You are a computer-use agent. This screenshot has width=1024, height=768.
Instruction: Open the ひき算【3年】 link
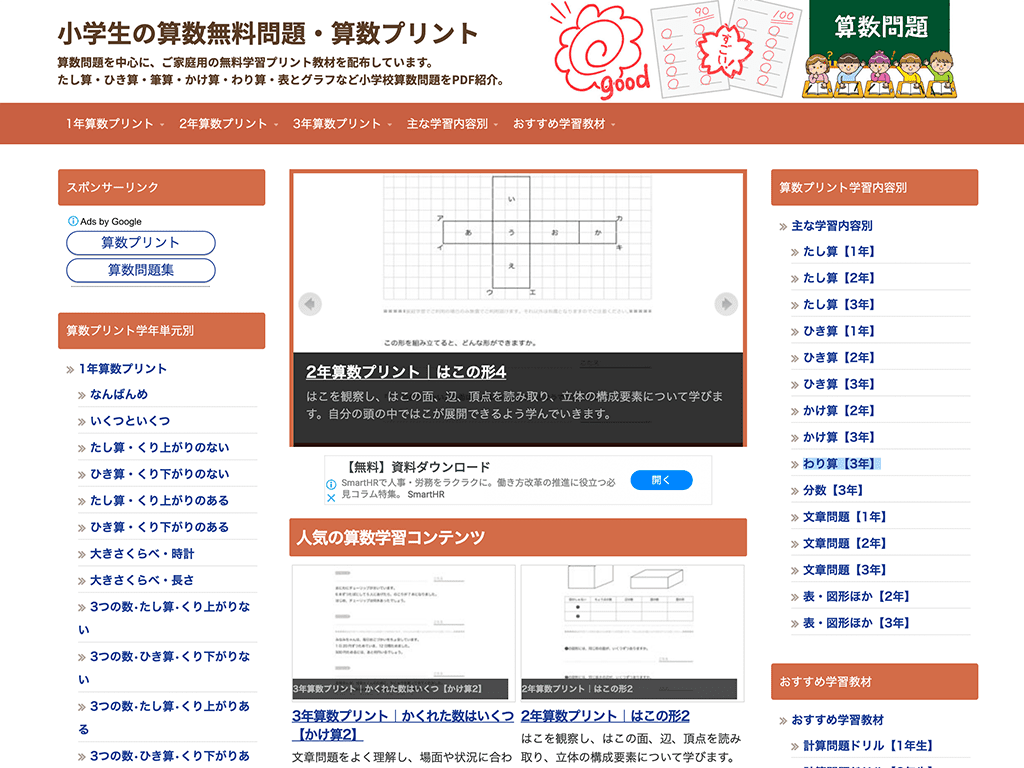pos(839,385)
